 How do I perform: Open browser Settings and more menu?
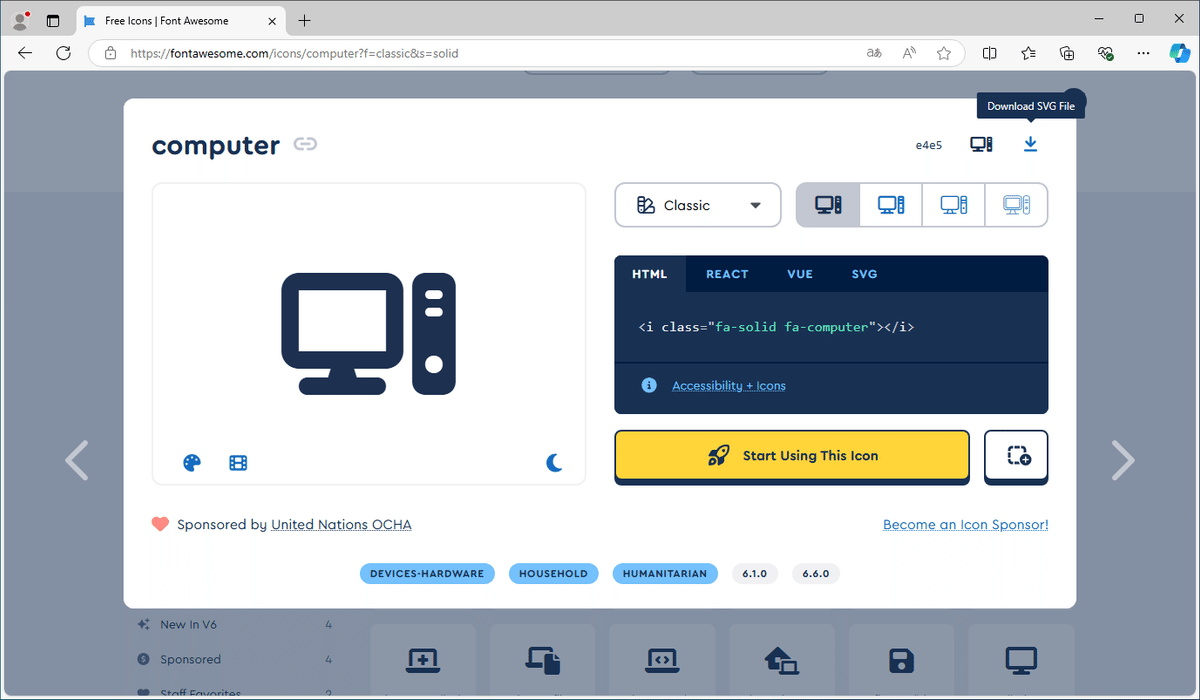(x=1144, y=53)
